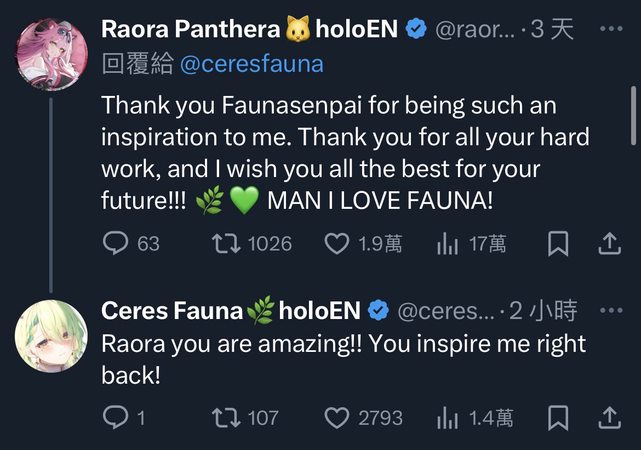The image size is (641, 450).
Task: Open more options on Raora's tweet
Action: coord(609,29)
